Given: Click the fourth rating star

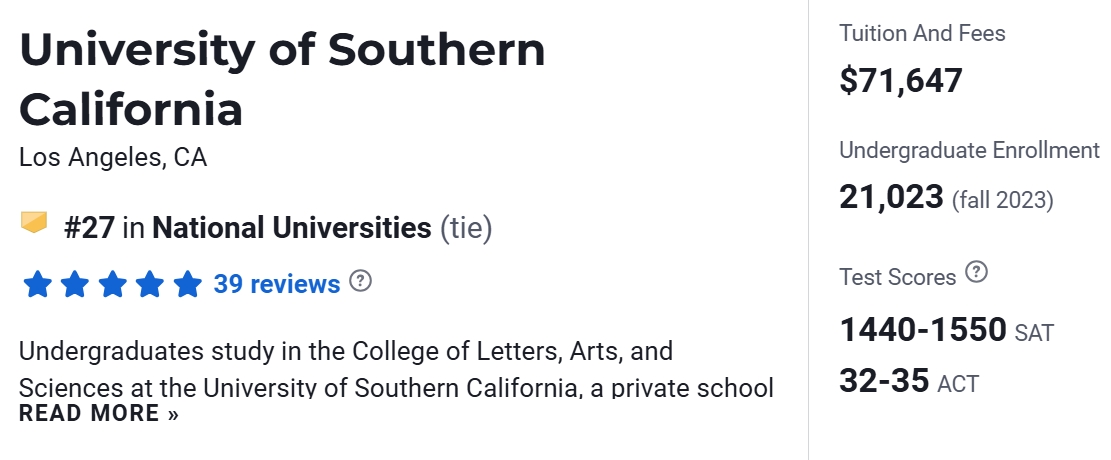Looking at the screenshot, I should coord(150,285).
